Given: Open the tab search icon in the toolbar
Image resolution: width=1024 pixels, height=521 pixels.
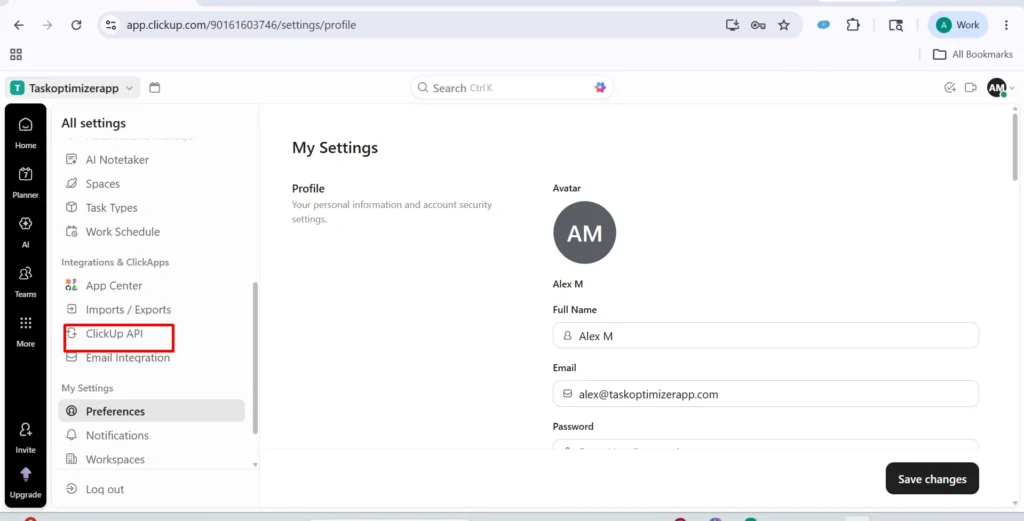Looking at the screenshot, I should (x=896, y=25).
